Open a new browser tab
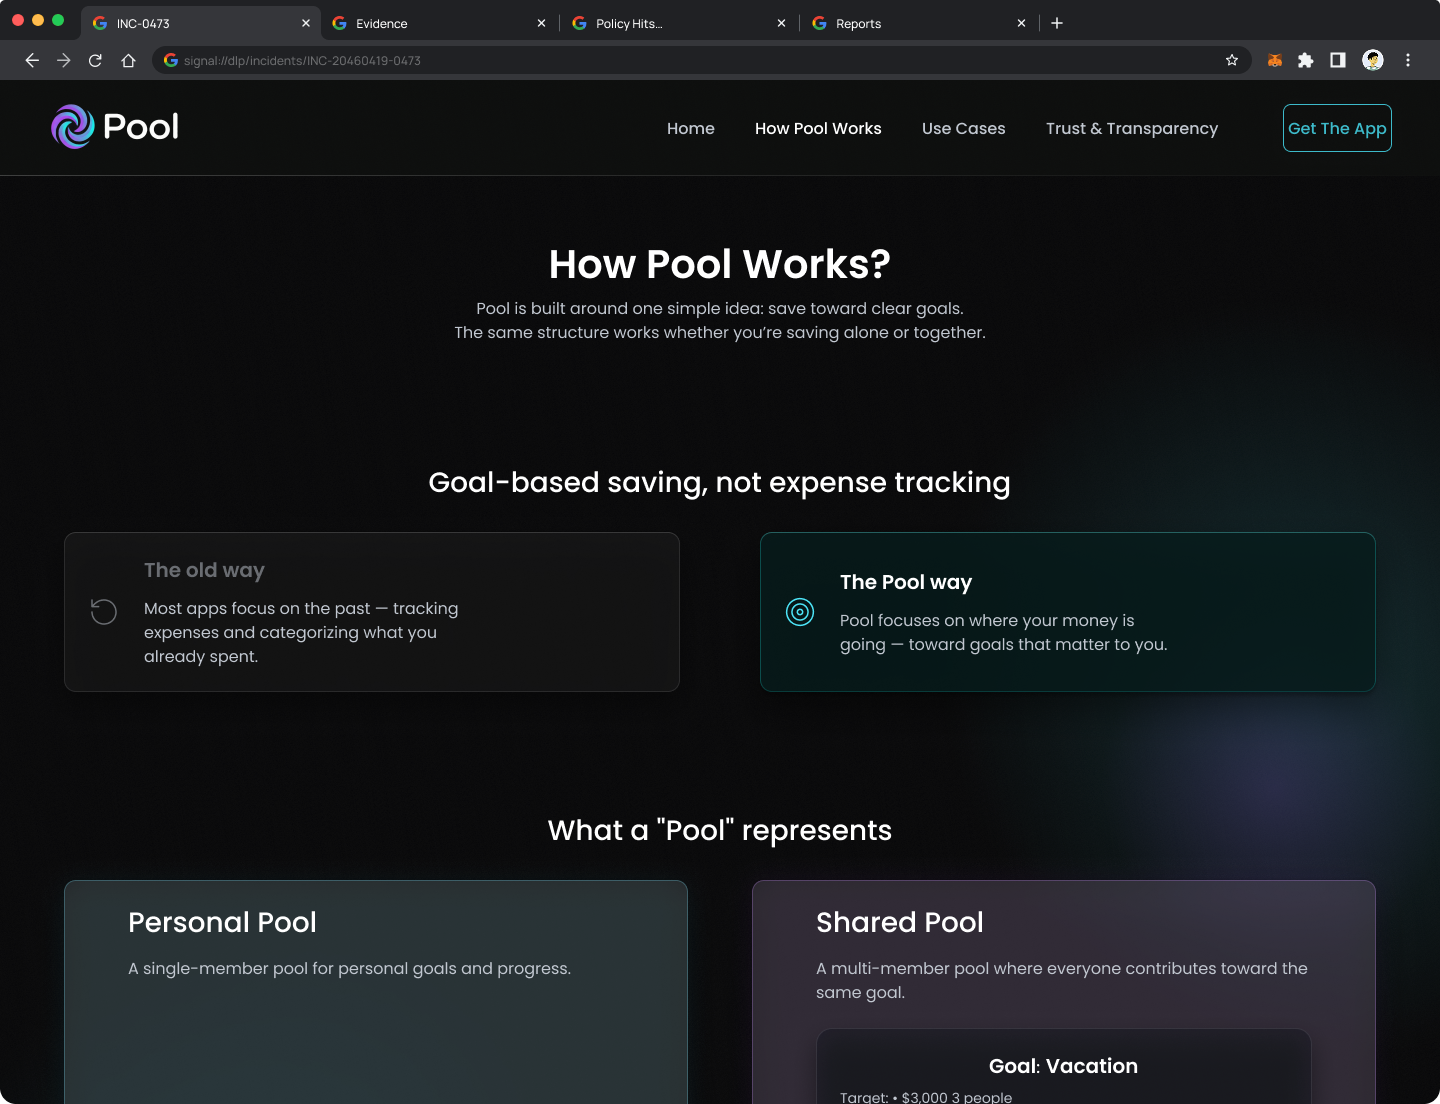Image resolution: width=1440 pixels, height=1104 pixels. 1057,23
